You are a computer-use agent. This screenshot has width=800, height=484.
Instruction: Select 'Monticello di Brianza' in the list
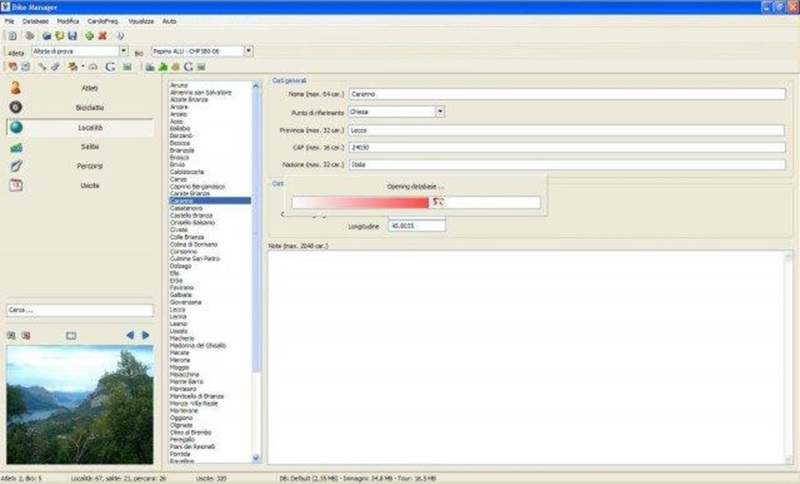coord(197,396)
